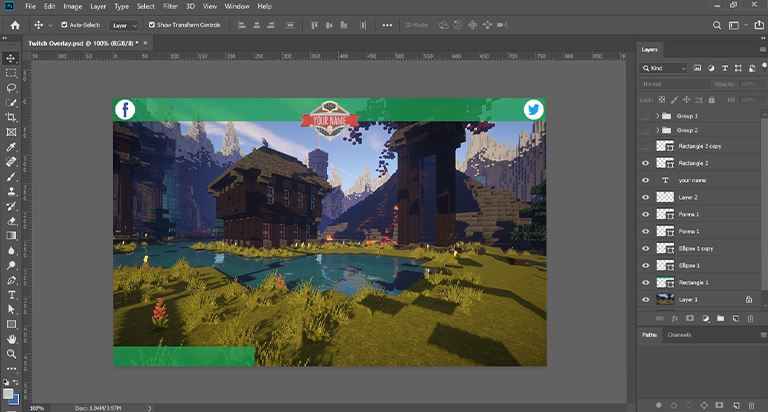The height and width of the screenshot is (412, 768).
Task: Open the Kind filter dropdown
Action: [663, 68]
